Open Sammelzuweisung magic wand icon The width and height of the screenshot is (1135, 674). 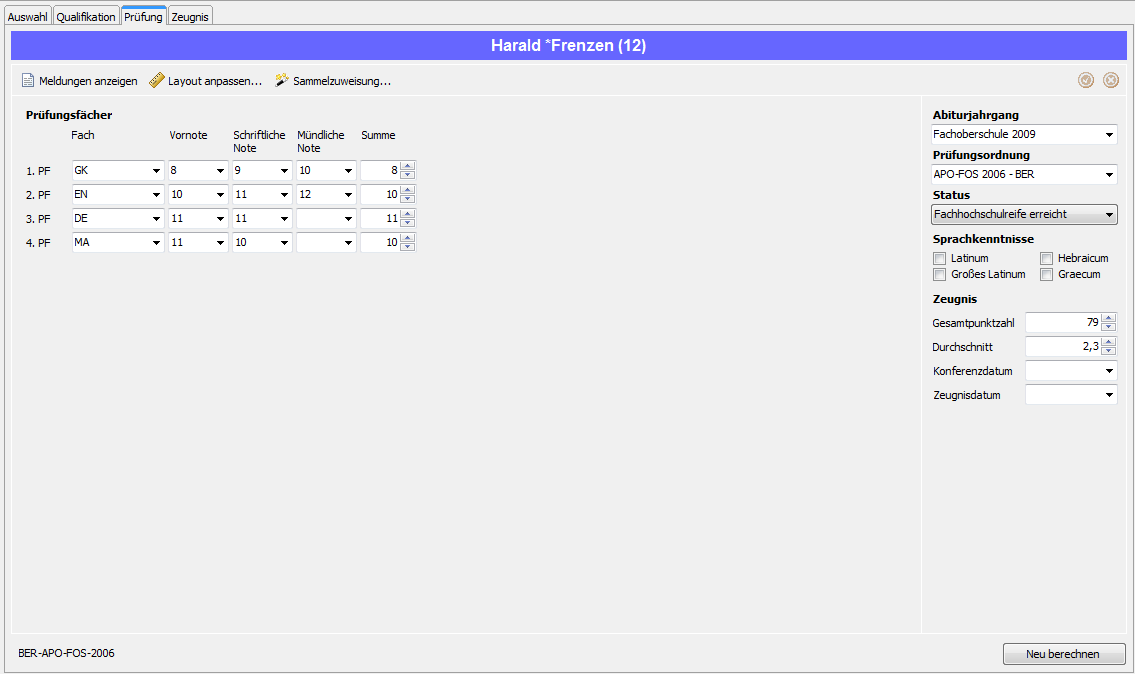click(x=282, y=80)
